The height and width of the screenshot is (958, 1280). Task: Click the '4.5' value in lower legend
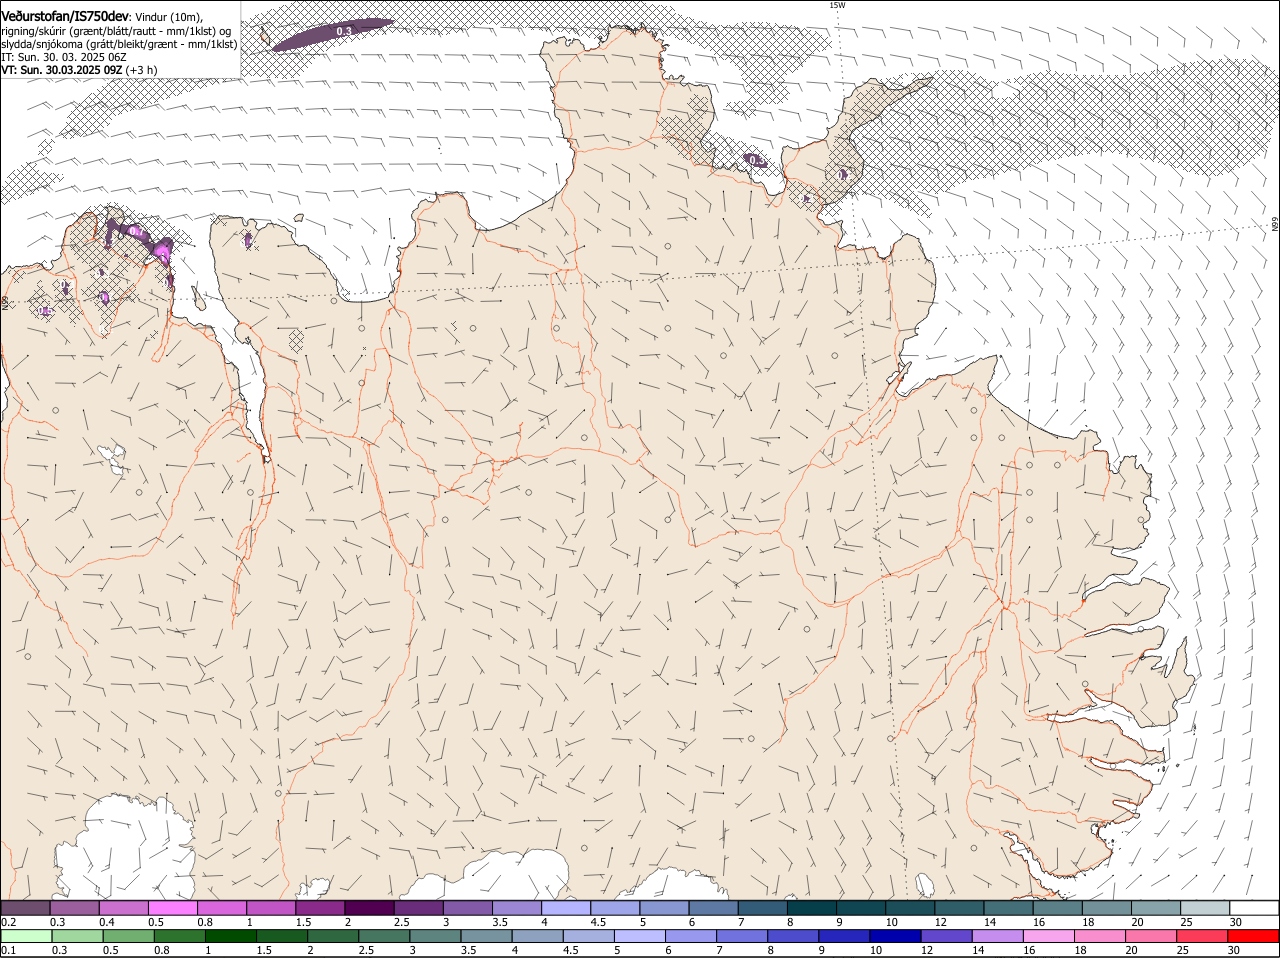tap(571, 951)
